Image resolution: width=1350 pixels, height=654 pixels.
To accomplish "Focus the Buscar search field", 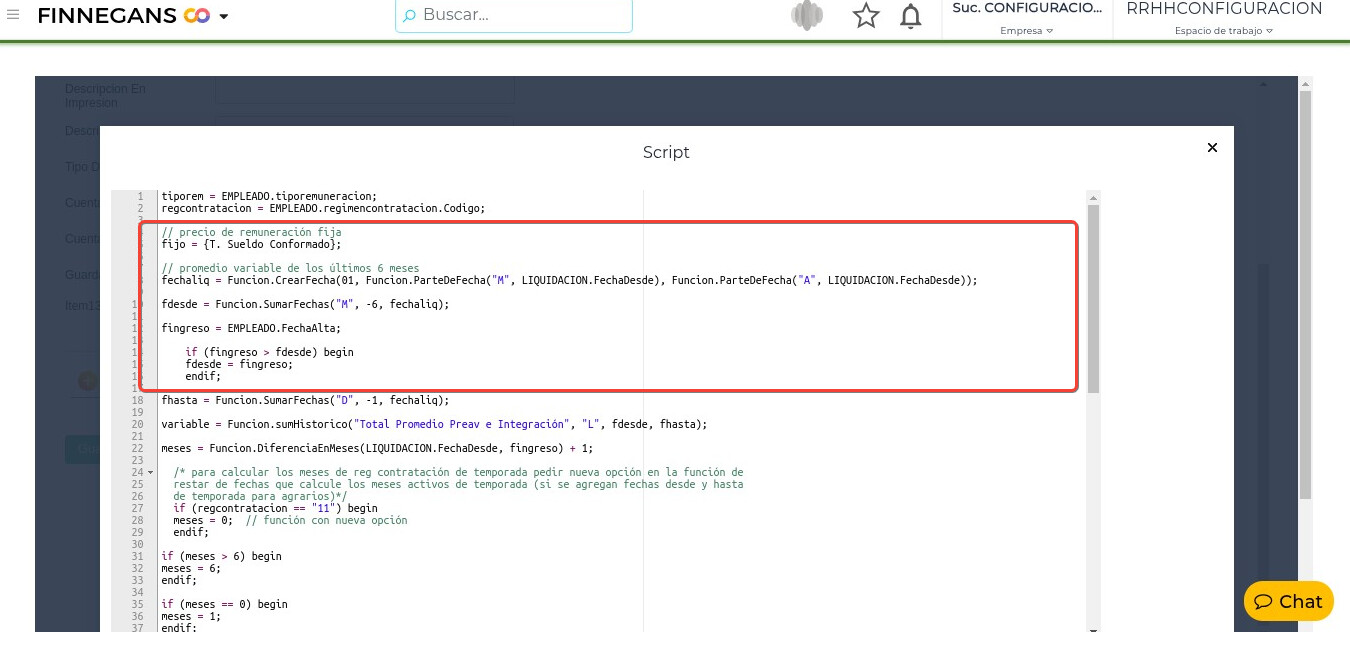I will [x=520, y=15].
